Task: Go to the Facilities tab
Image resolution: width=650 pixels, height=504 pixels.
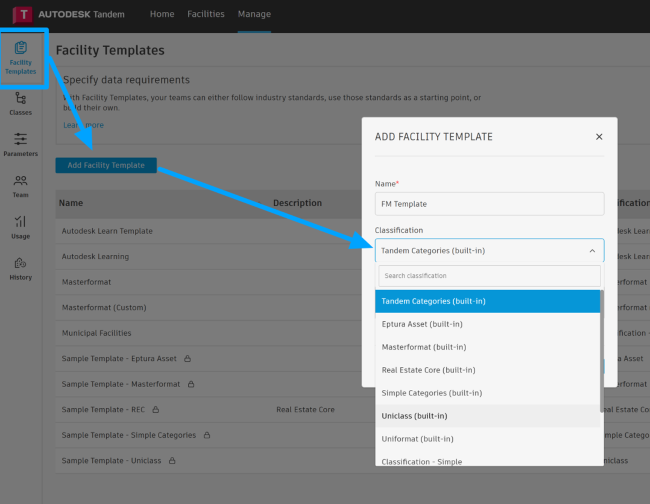Action: tap(206, 14)
